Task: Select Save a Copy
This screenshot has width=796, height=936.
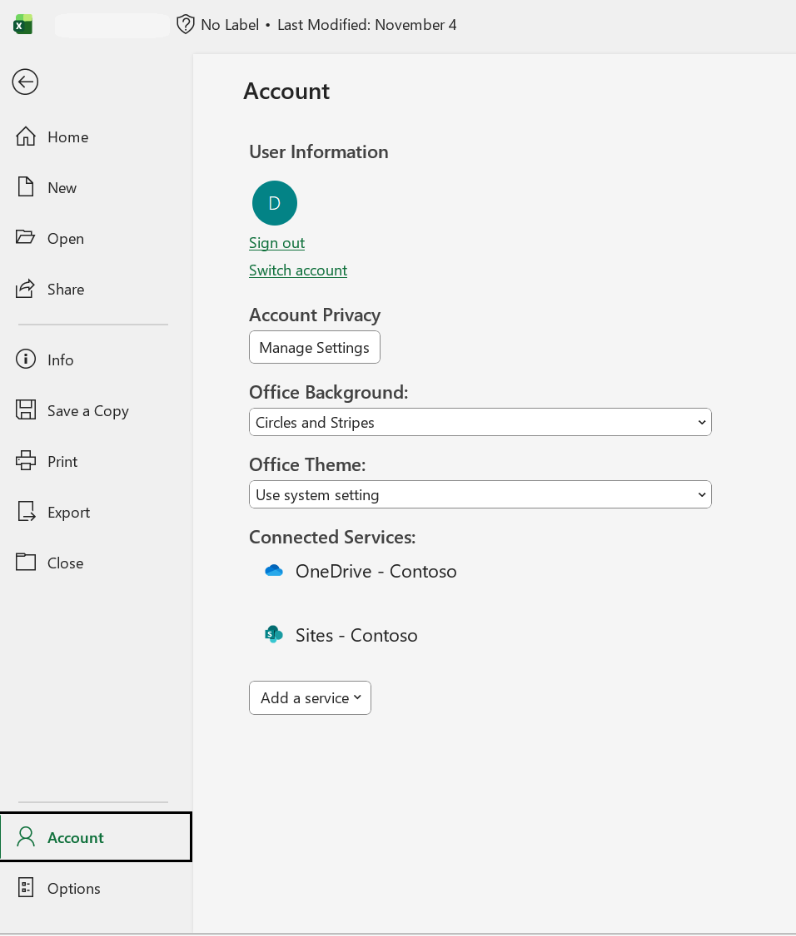Action: pos(96,411)
